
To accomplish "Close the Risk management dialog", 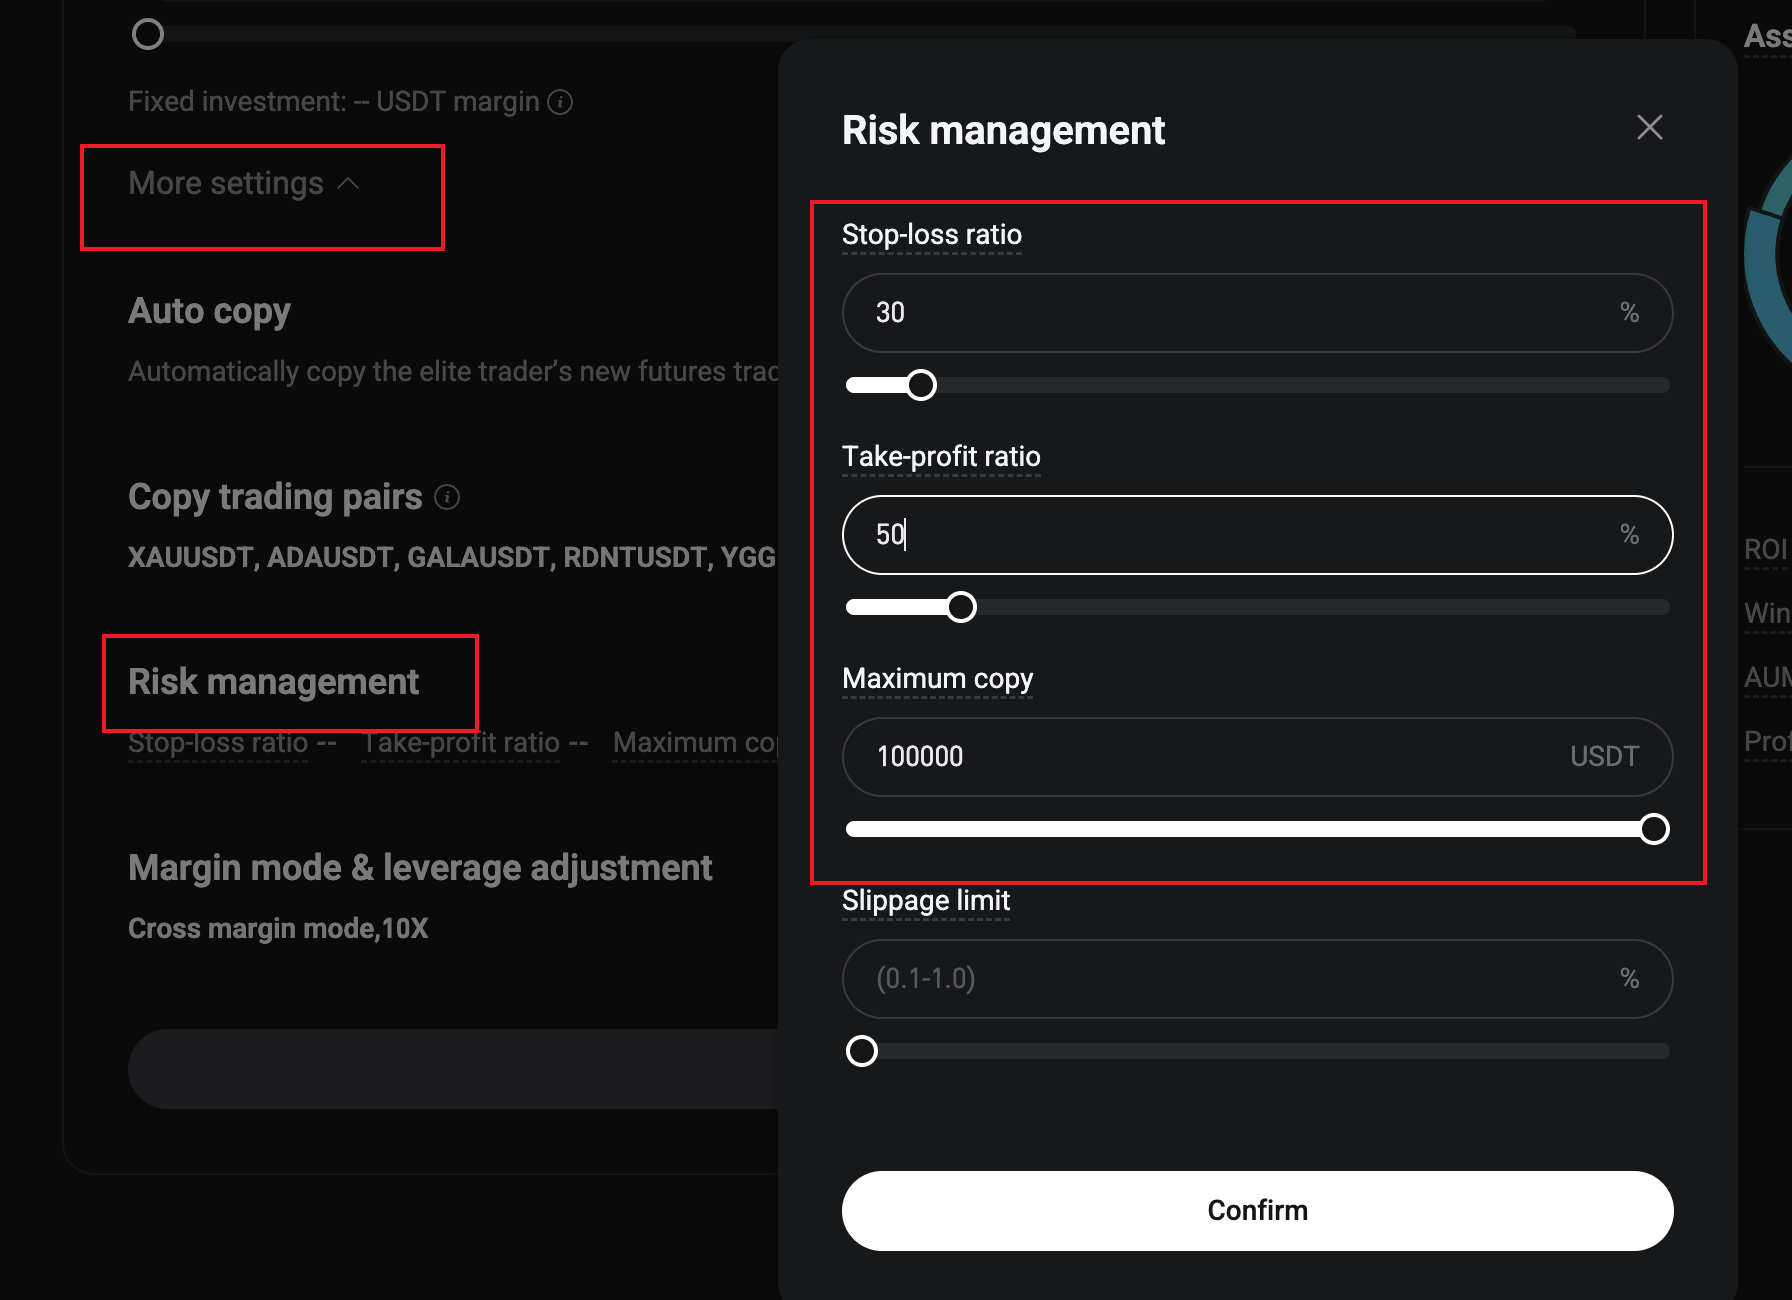I will (1649, 127).
